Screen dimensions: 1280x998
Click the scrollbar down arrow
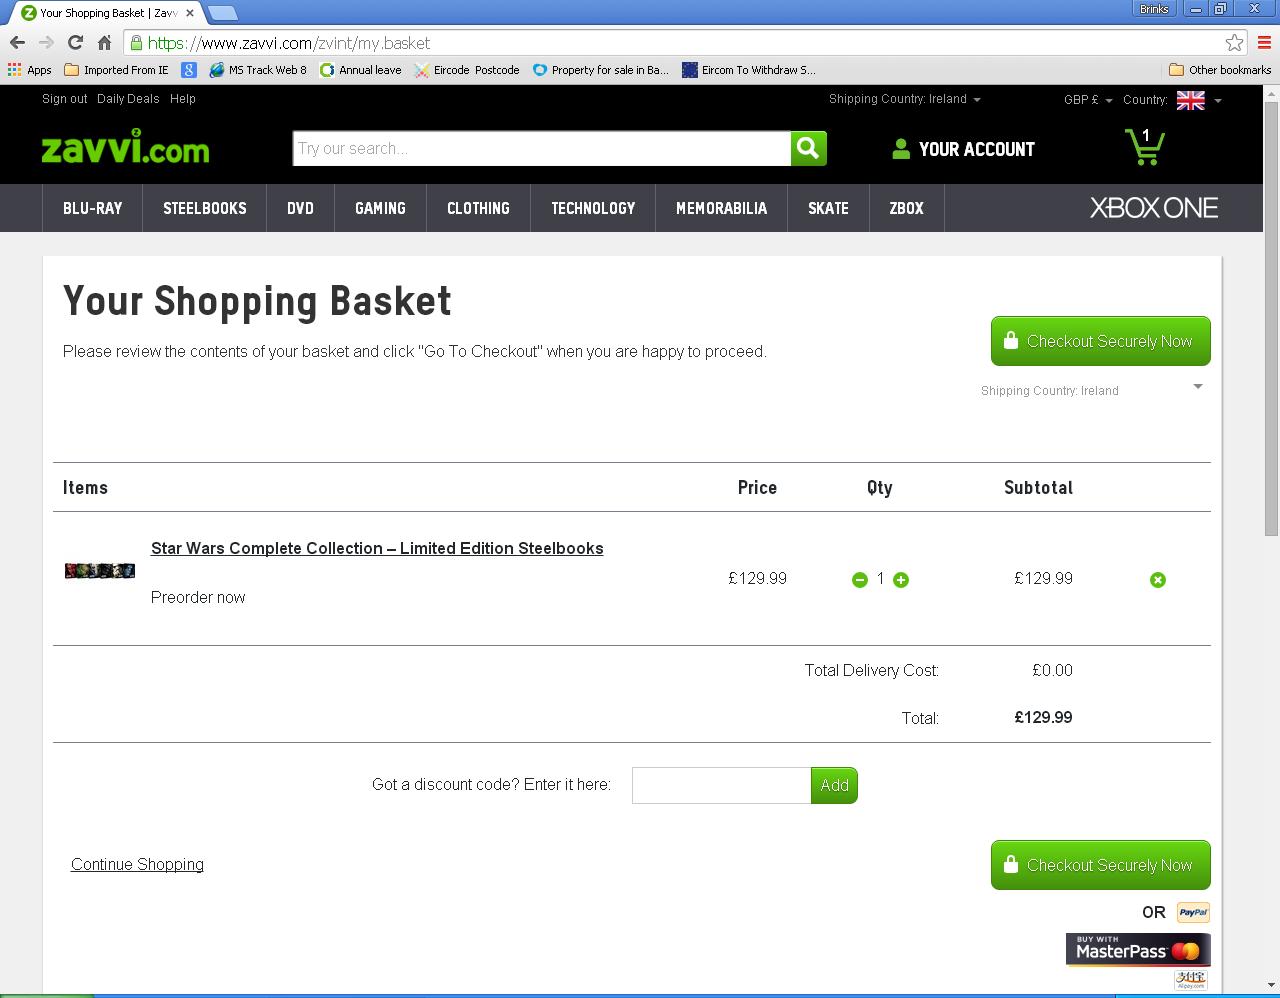(1271, 987)
